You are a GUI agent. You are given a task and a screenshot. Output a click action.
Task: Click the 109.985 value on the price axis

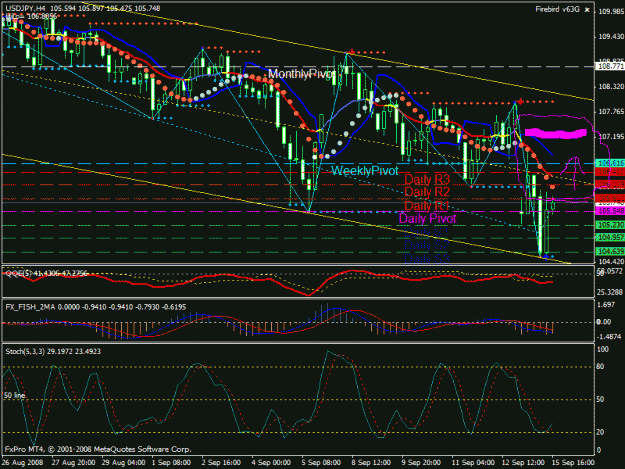point(611,12)
